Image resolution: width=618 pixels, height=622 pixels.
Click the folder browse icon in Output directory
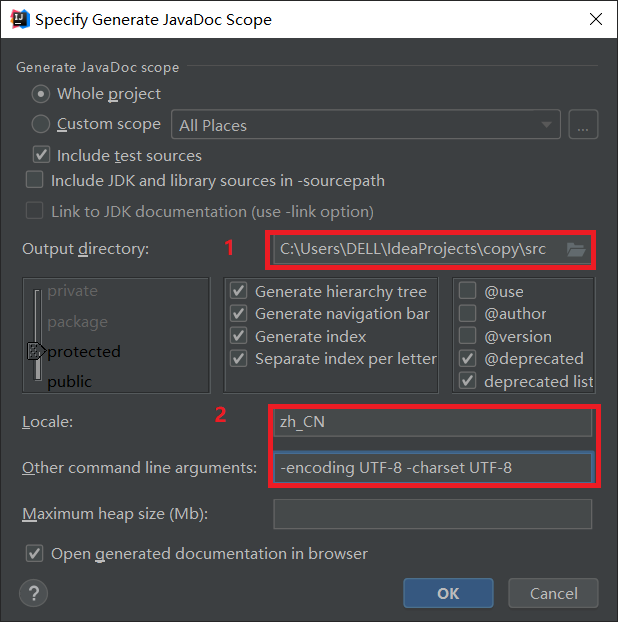[576, 249]
